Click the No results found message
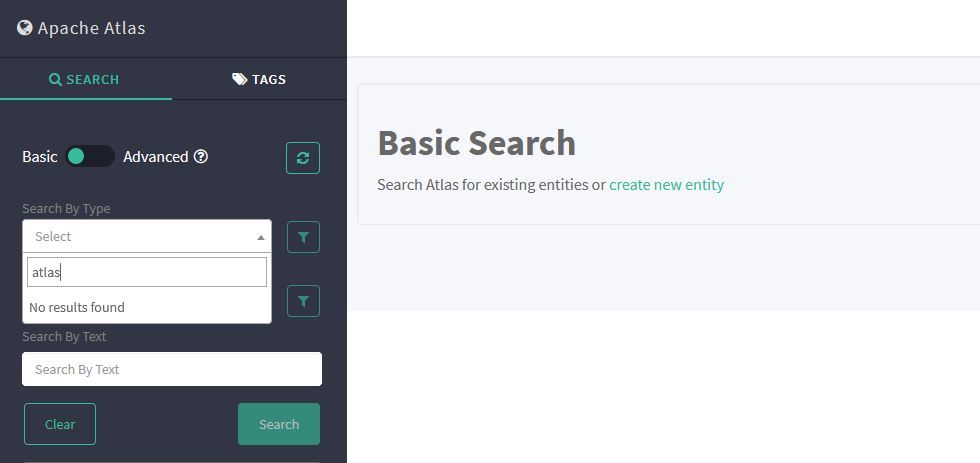The image size is (980, 463). pos(77,307)
